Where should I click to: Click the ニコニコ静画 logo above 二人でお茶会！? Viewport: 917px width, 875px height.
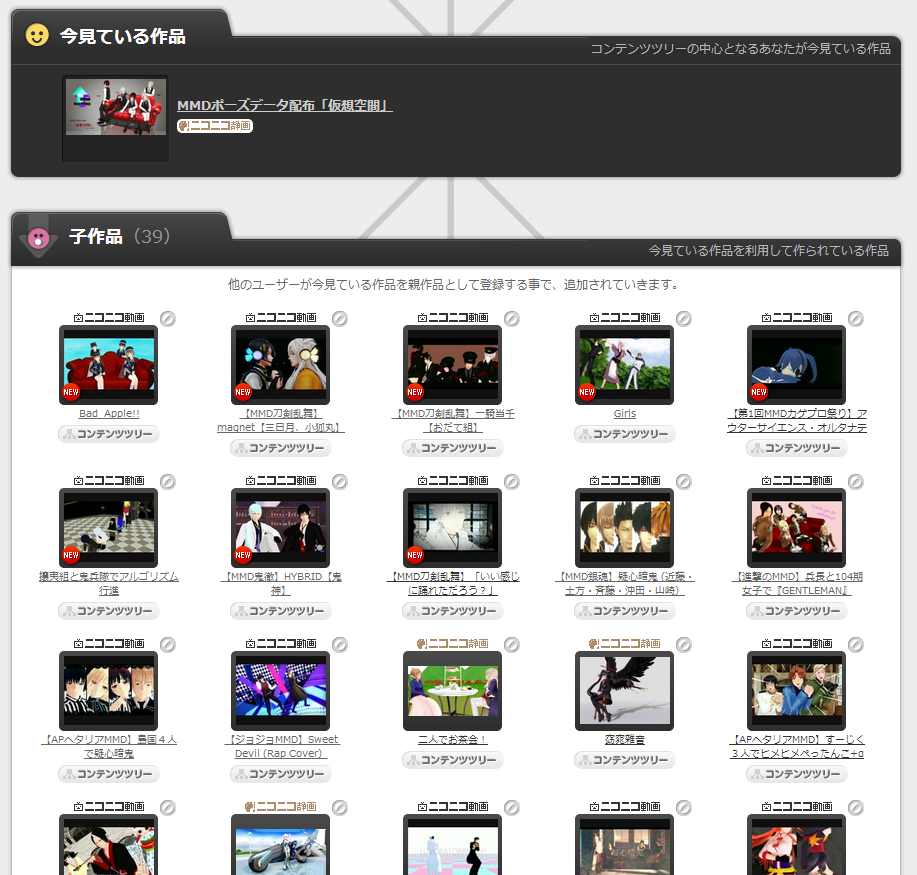click(x=453, y=644)
